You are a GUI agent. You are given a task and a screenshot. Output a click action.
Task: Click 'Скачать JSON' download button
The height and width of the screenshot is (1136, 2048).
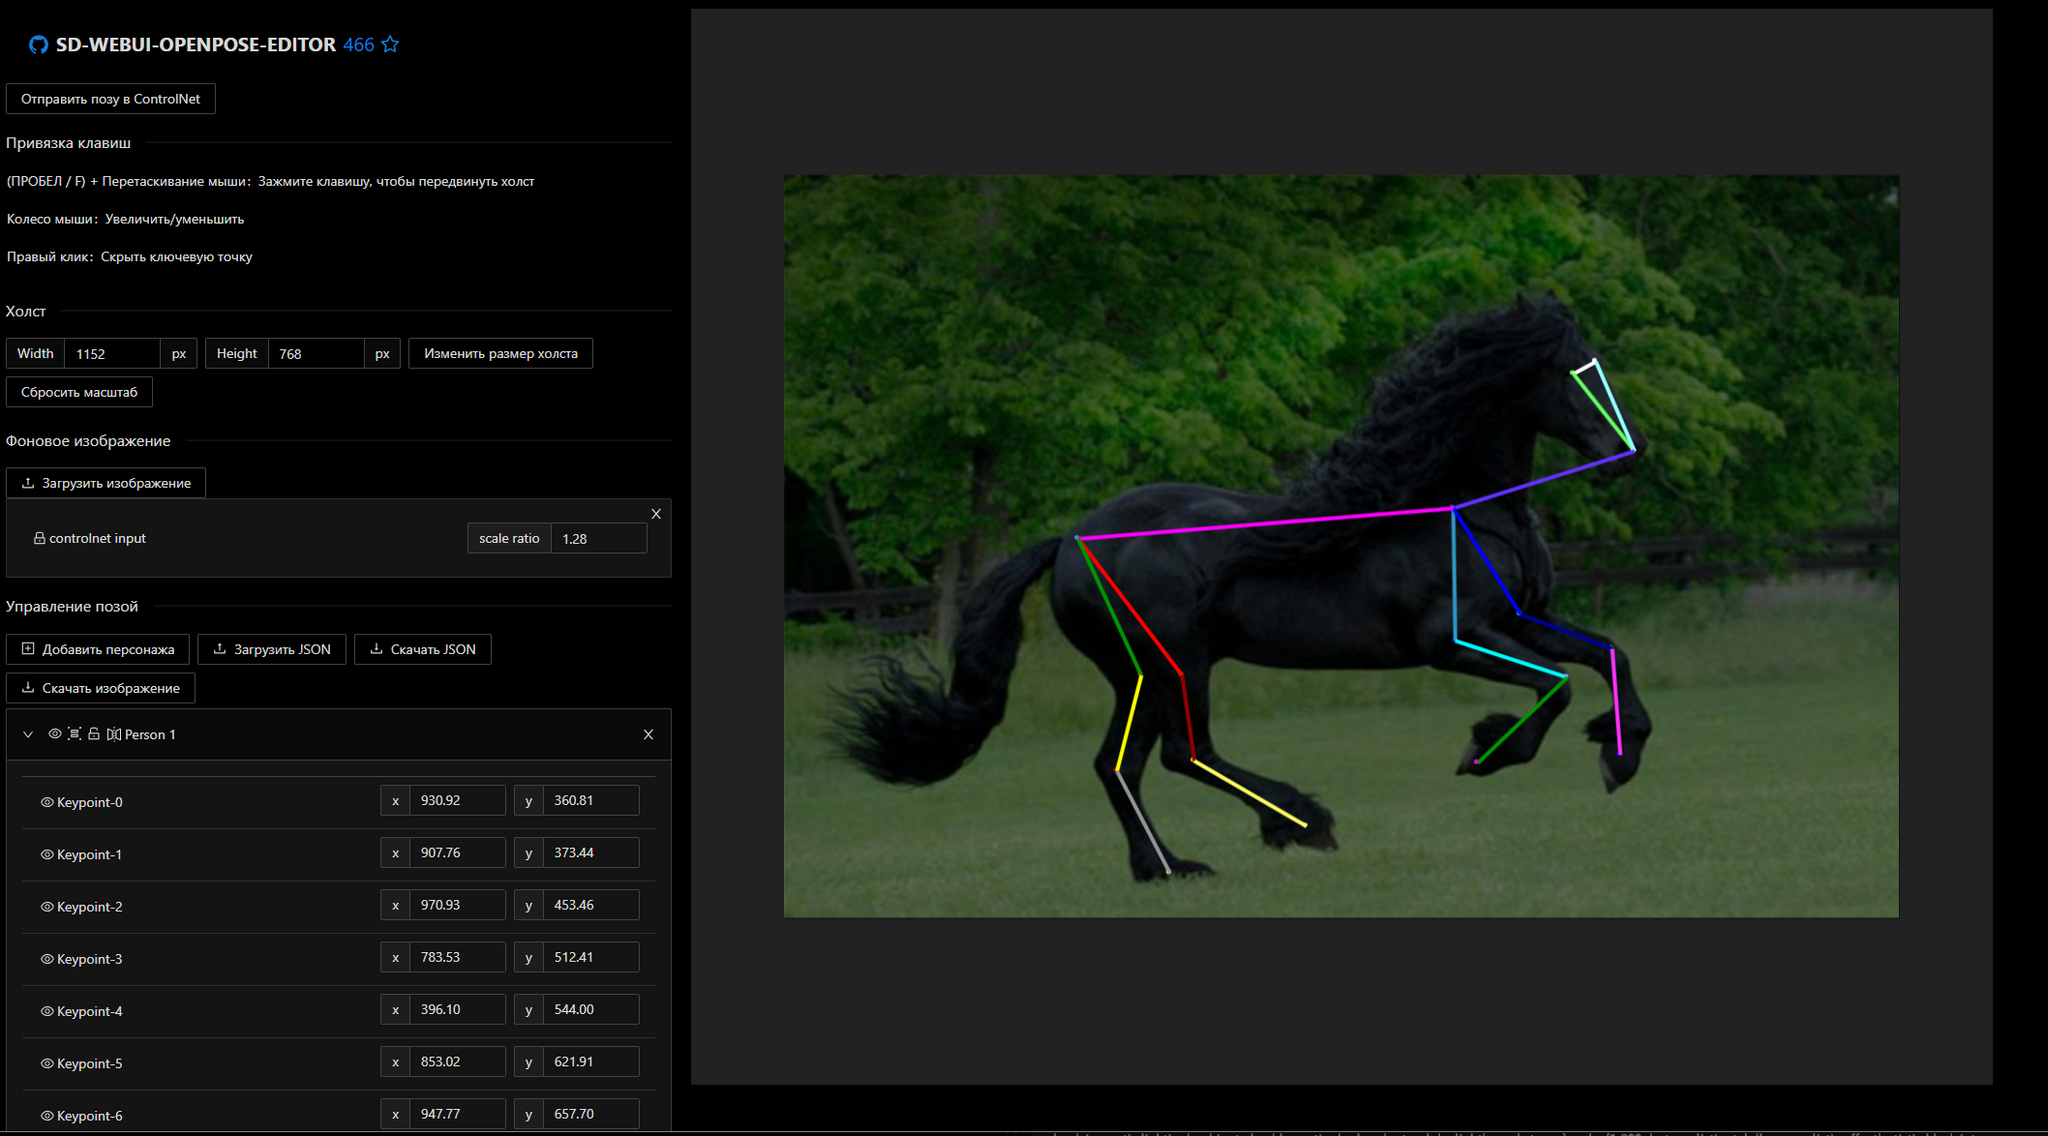pyautogui.click(x=422, y=649)
